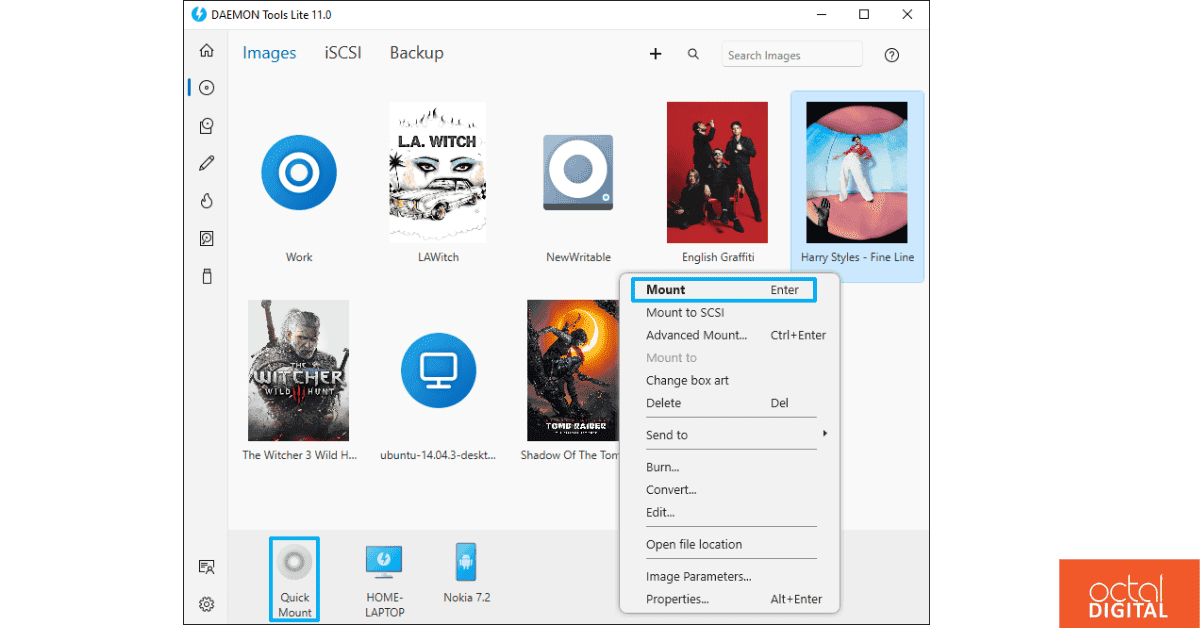Open the Burn flame icon in sidebar

[x=206, y=200]
